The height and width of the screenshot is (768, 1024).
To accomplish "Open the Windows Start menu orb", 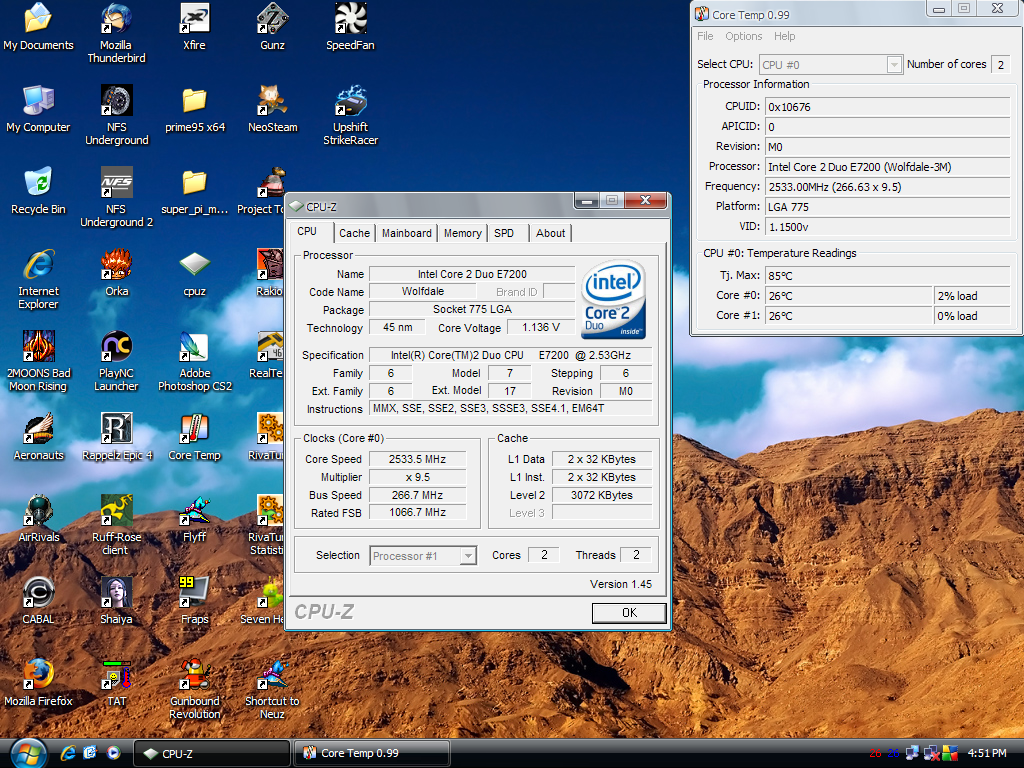I will pyautogui.click(x=27, y=754).
